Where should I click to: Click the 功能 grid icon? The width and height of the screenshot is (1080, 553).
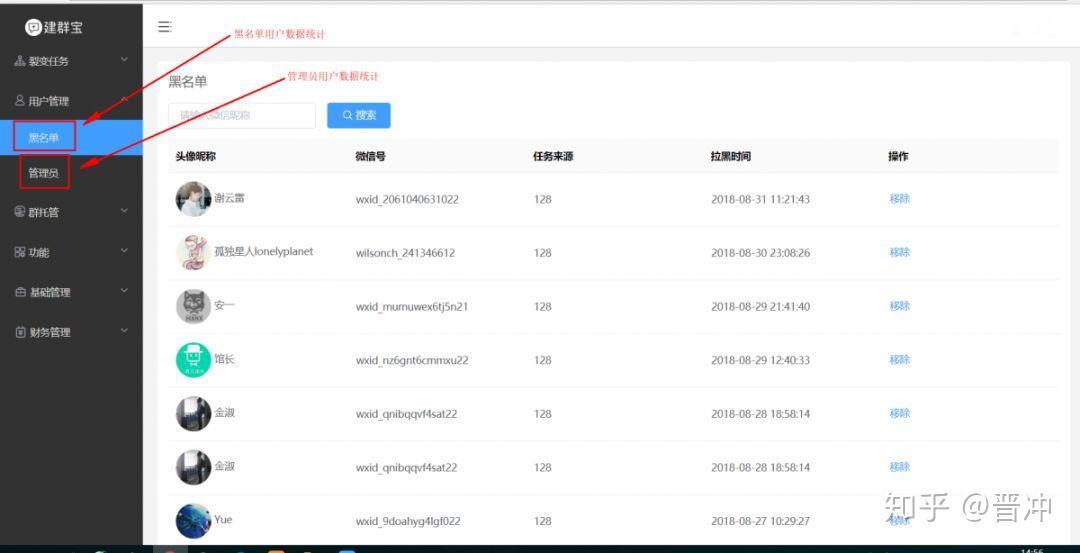(19, 252)
